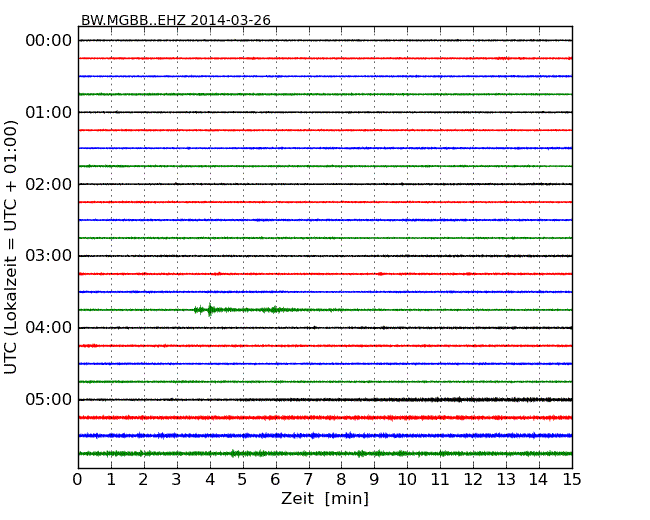Viewport: 650px width, 520px height.
Task: Click the 01:00 time label
Action: pos(49,112)
